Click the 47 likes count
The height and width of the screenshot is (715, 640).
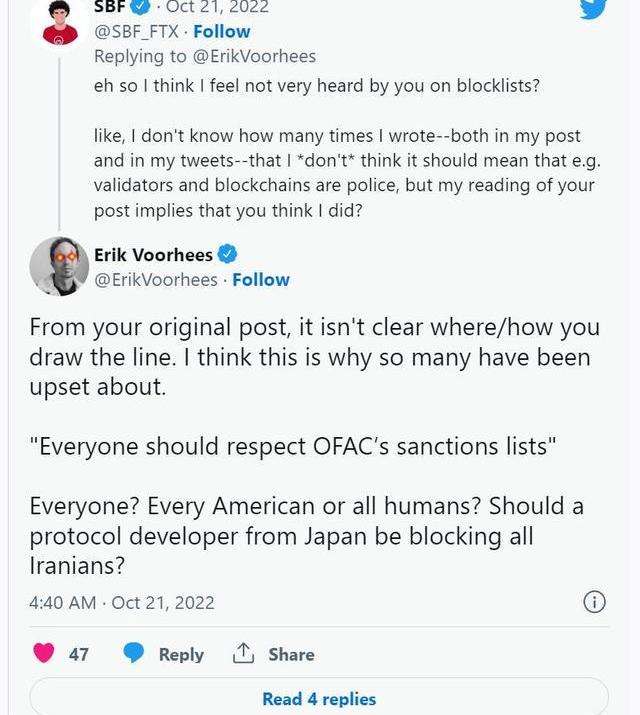(79, 654)
